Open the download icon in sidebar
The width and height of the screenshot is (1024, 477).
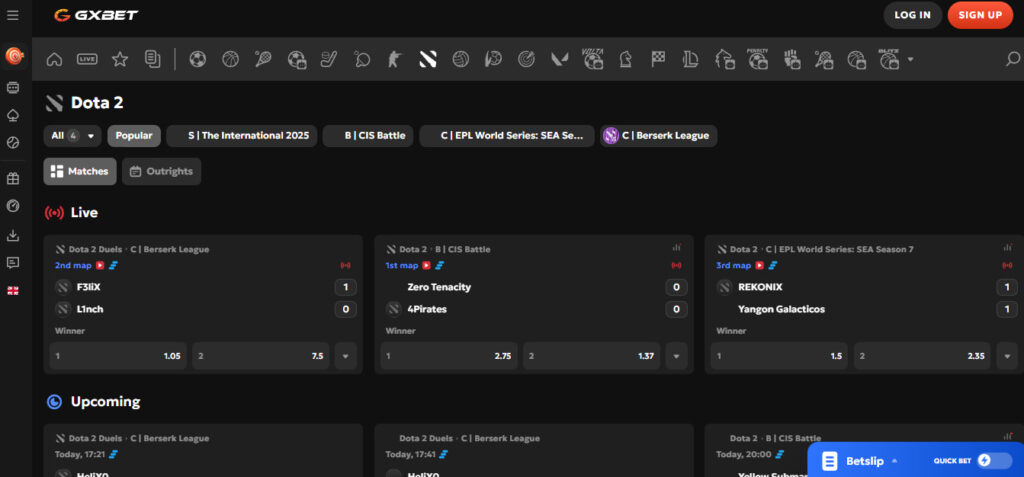[12, 235]
